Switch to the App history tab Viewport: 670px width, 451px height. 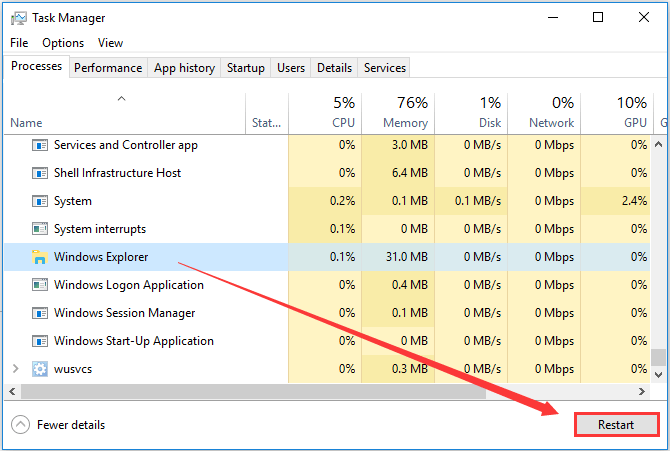pyautogui.click(x=184, y=68)
